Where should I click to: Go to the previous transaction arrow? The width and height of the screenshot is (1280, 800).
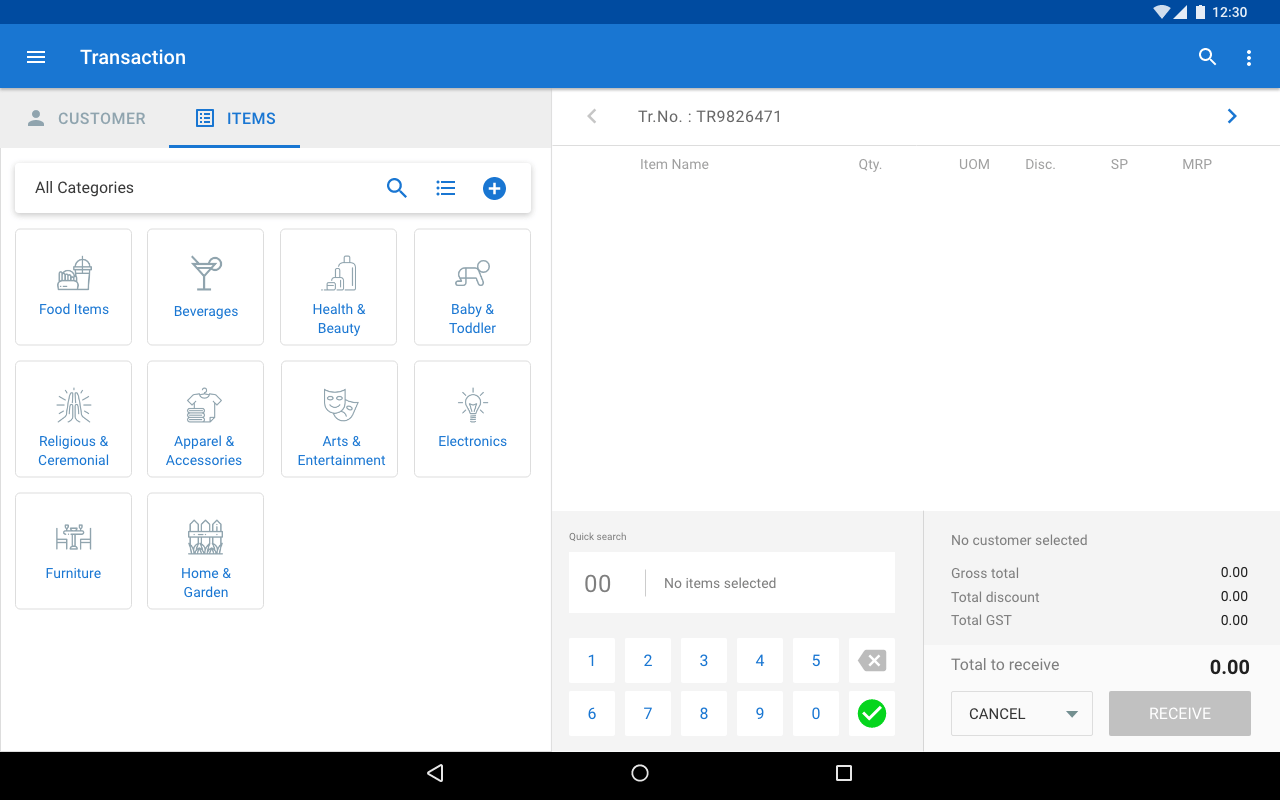pos(592,116)
